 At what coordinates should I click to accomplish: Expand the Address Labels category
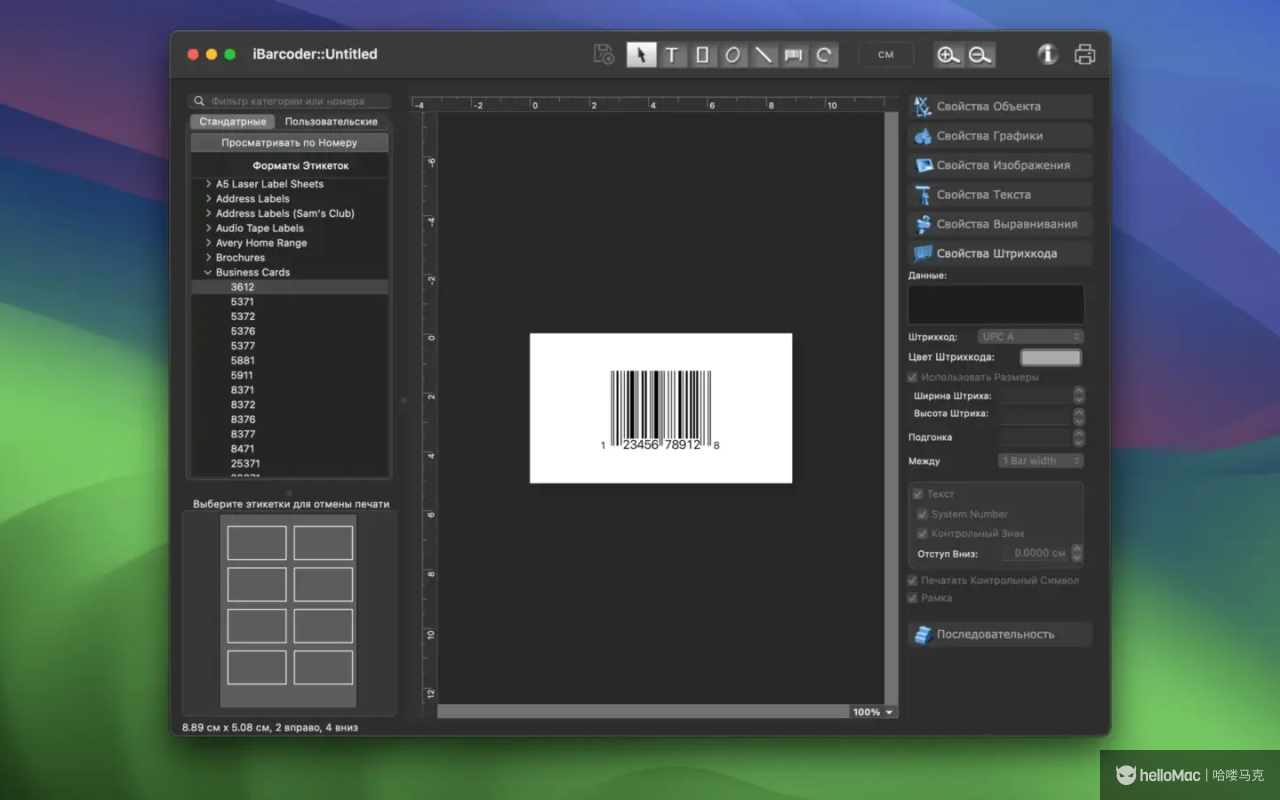(x=208, y=199)
